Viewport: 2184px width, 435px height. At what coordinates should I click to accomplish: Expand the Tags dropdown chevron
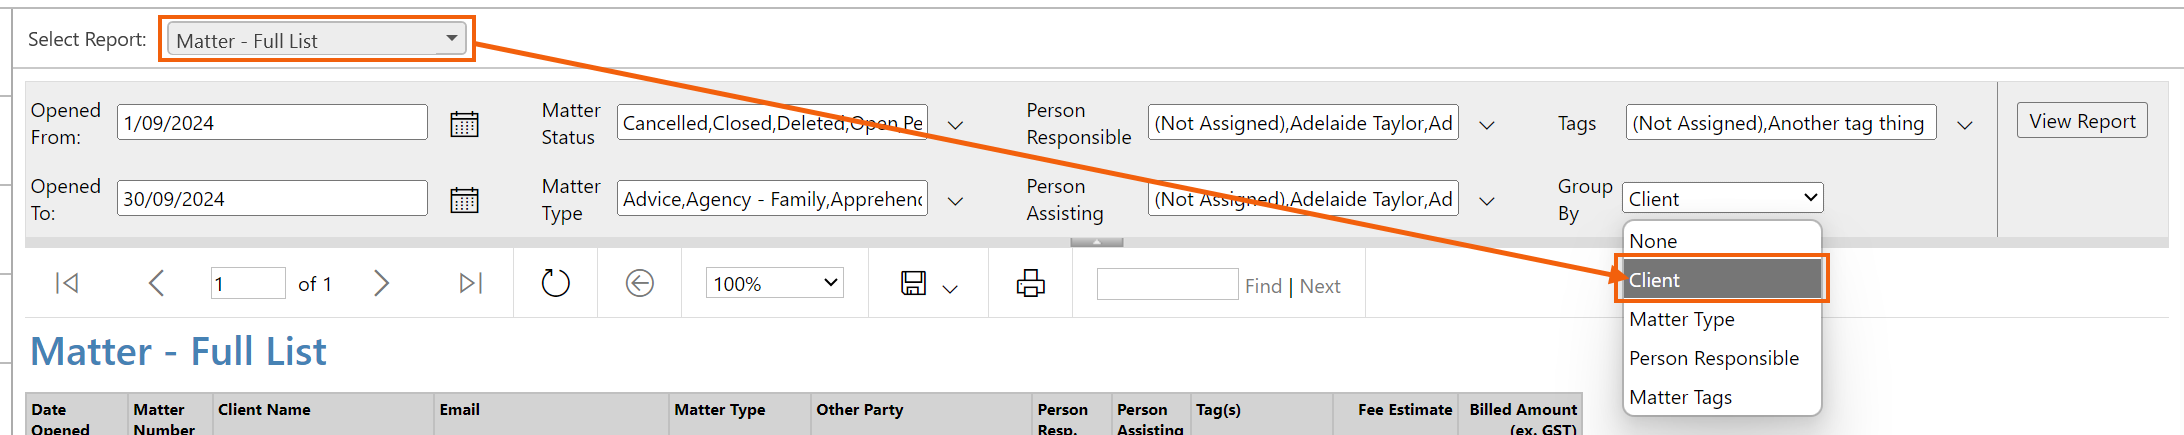pos(1965,124)
